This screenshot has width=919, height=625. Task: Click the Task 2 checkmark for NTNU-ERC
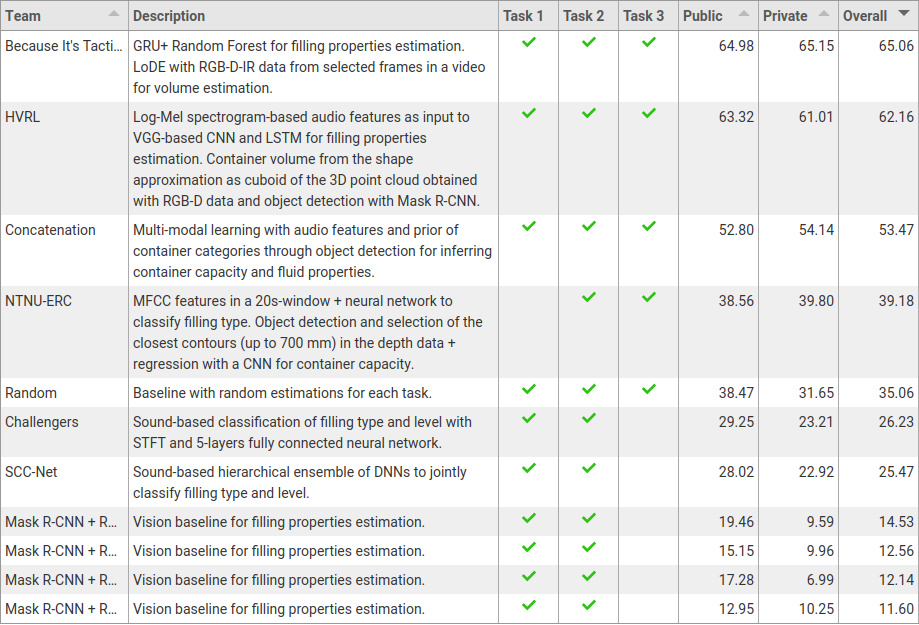point(589,297)
